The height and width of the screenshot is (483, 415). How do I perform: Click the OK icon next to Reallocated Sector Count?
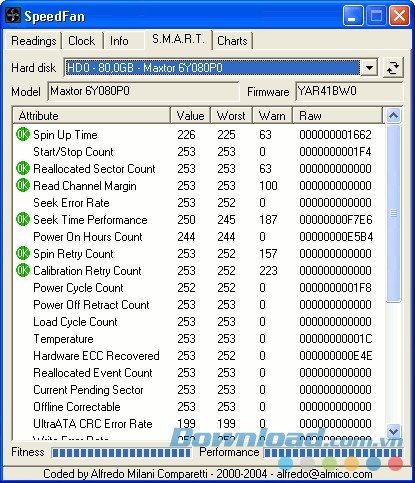[x=23, y=169]
